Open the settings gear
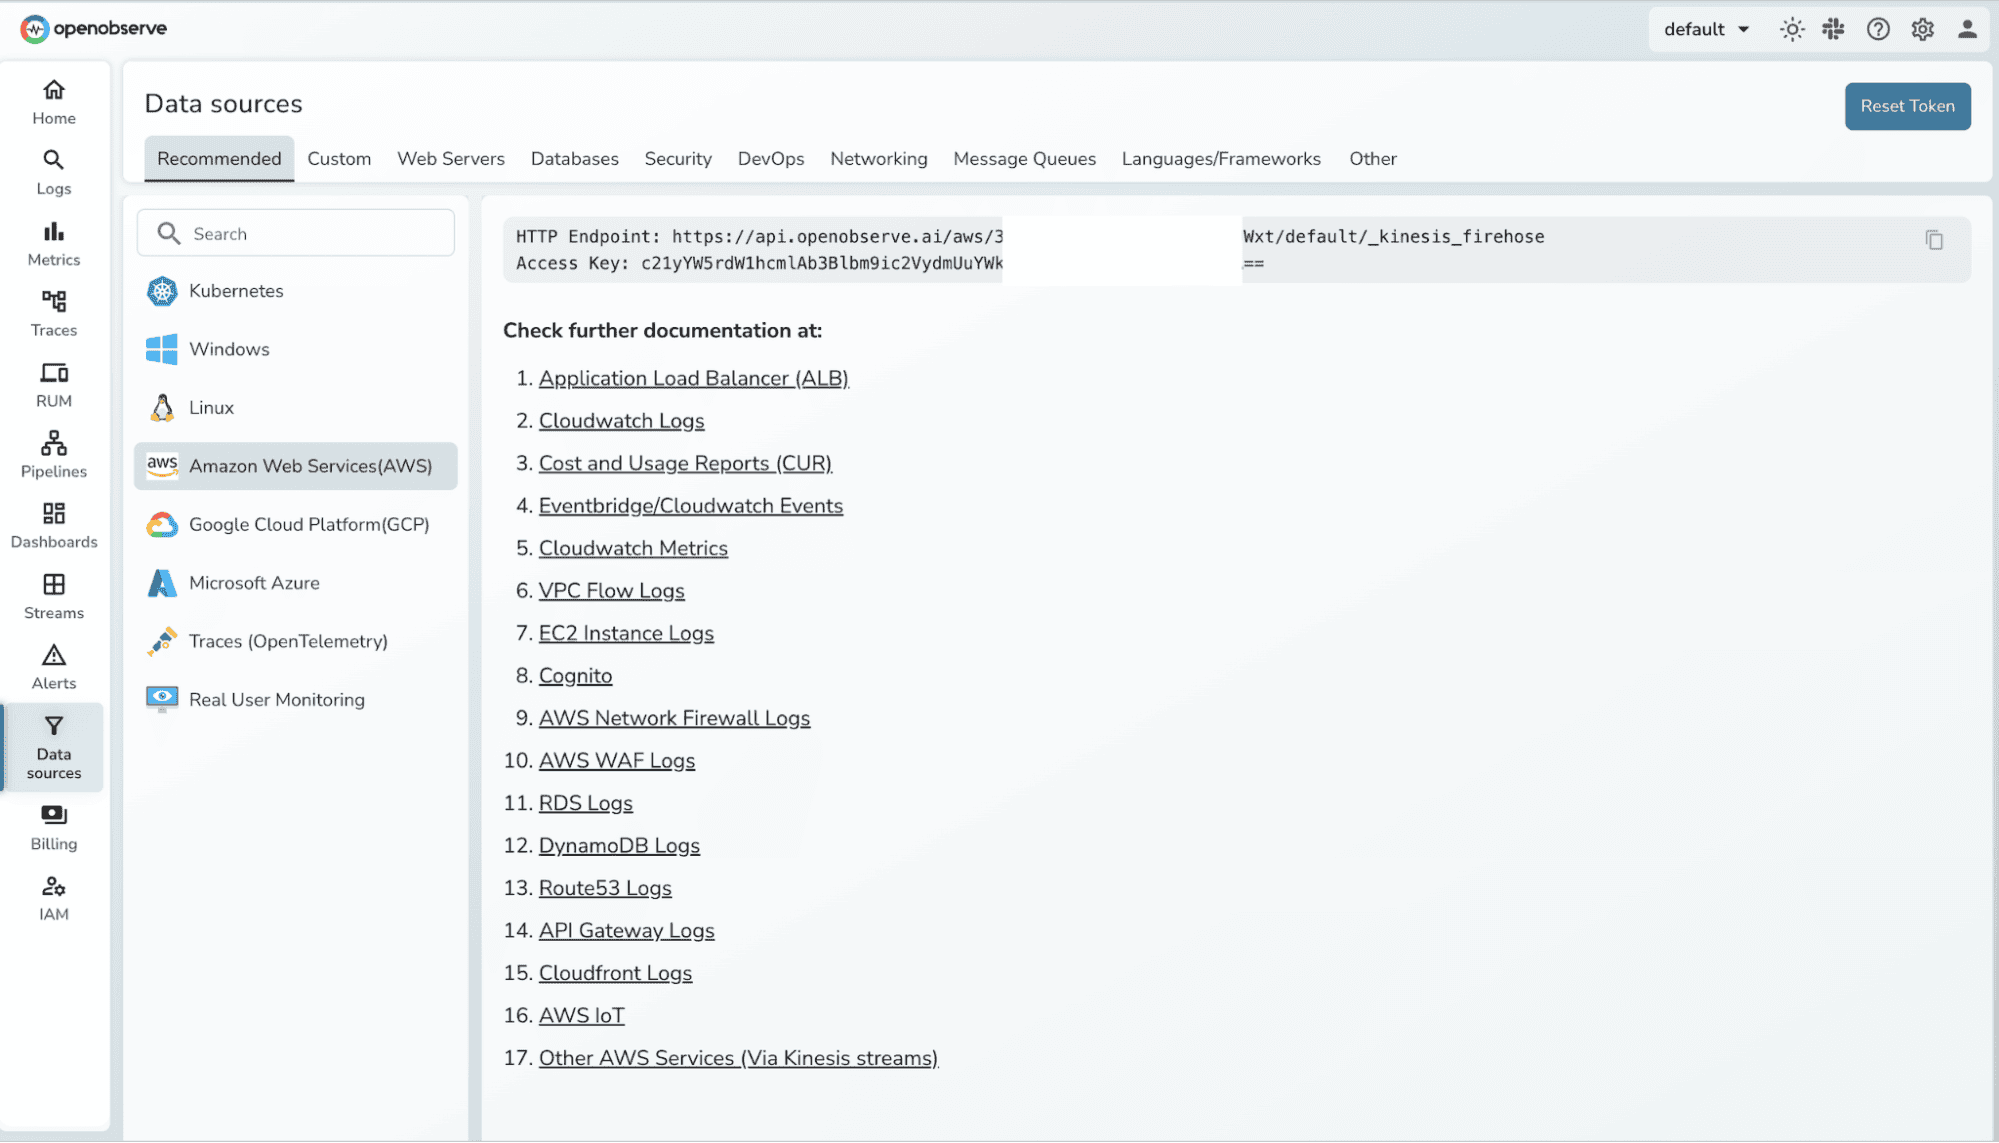Image resolution: width=1999 pixels, height=1143 pixels. click(1922, 29)
